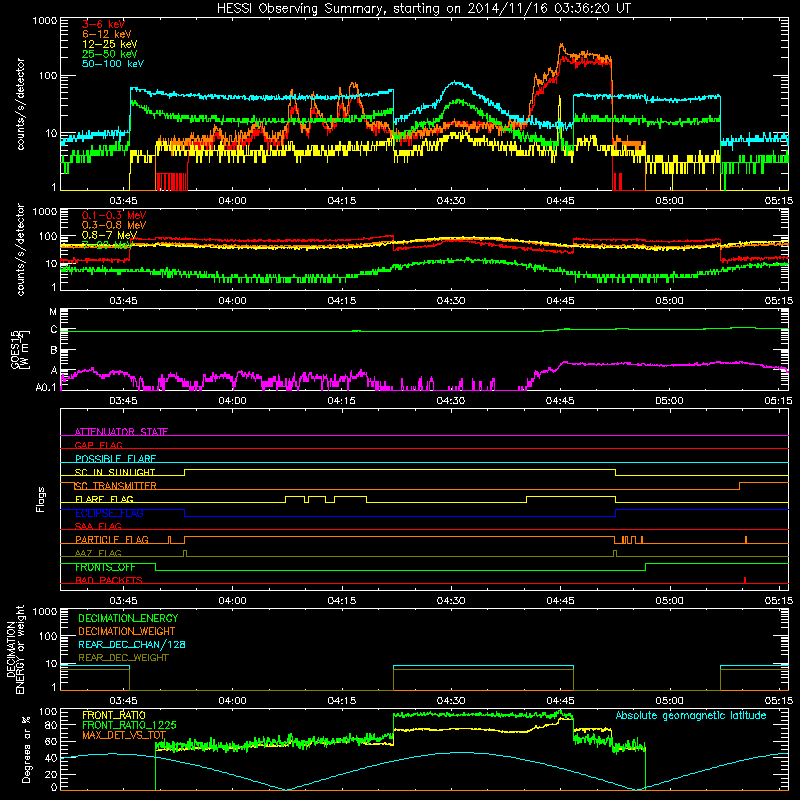Pick the BAD_PACKETS flag label
The width and height of the screenshot is (800, 800).
109,580
